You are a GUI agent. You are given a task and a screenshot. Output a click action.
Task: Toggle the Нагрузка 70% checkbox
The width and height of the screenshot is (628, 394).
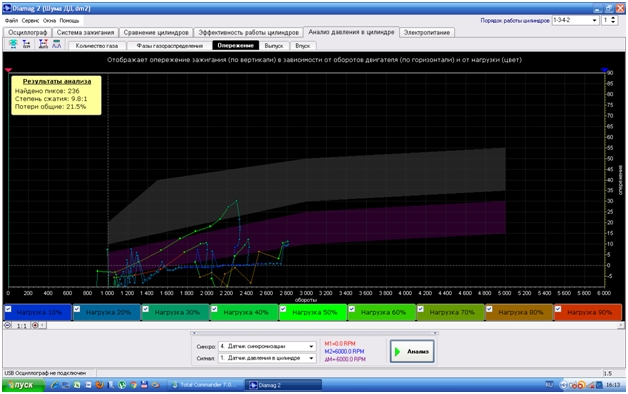[x=421, y=309]
